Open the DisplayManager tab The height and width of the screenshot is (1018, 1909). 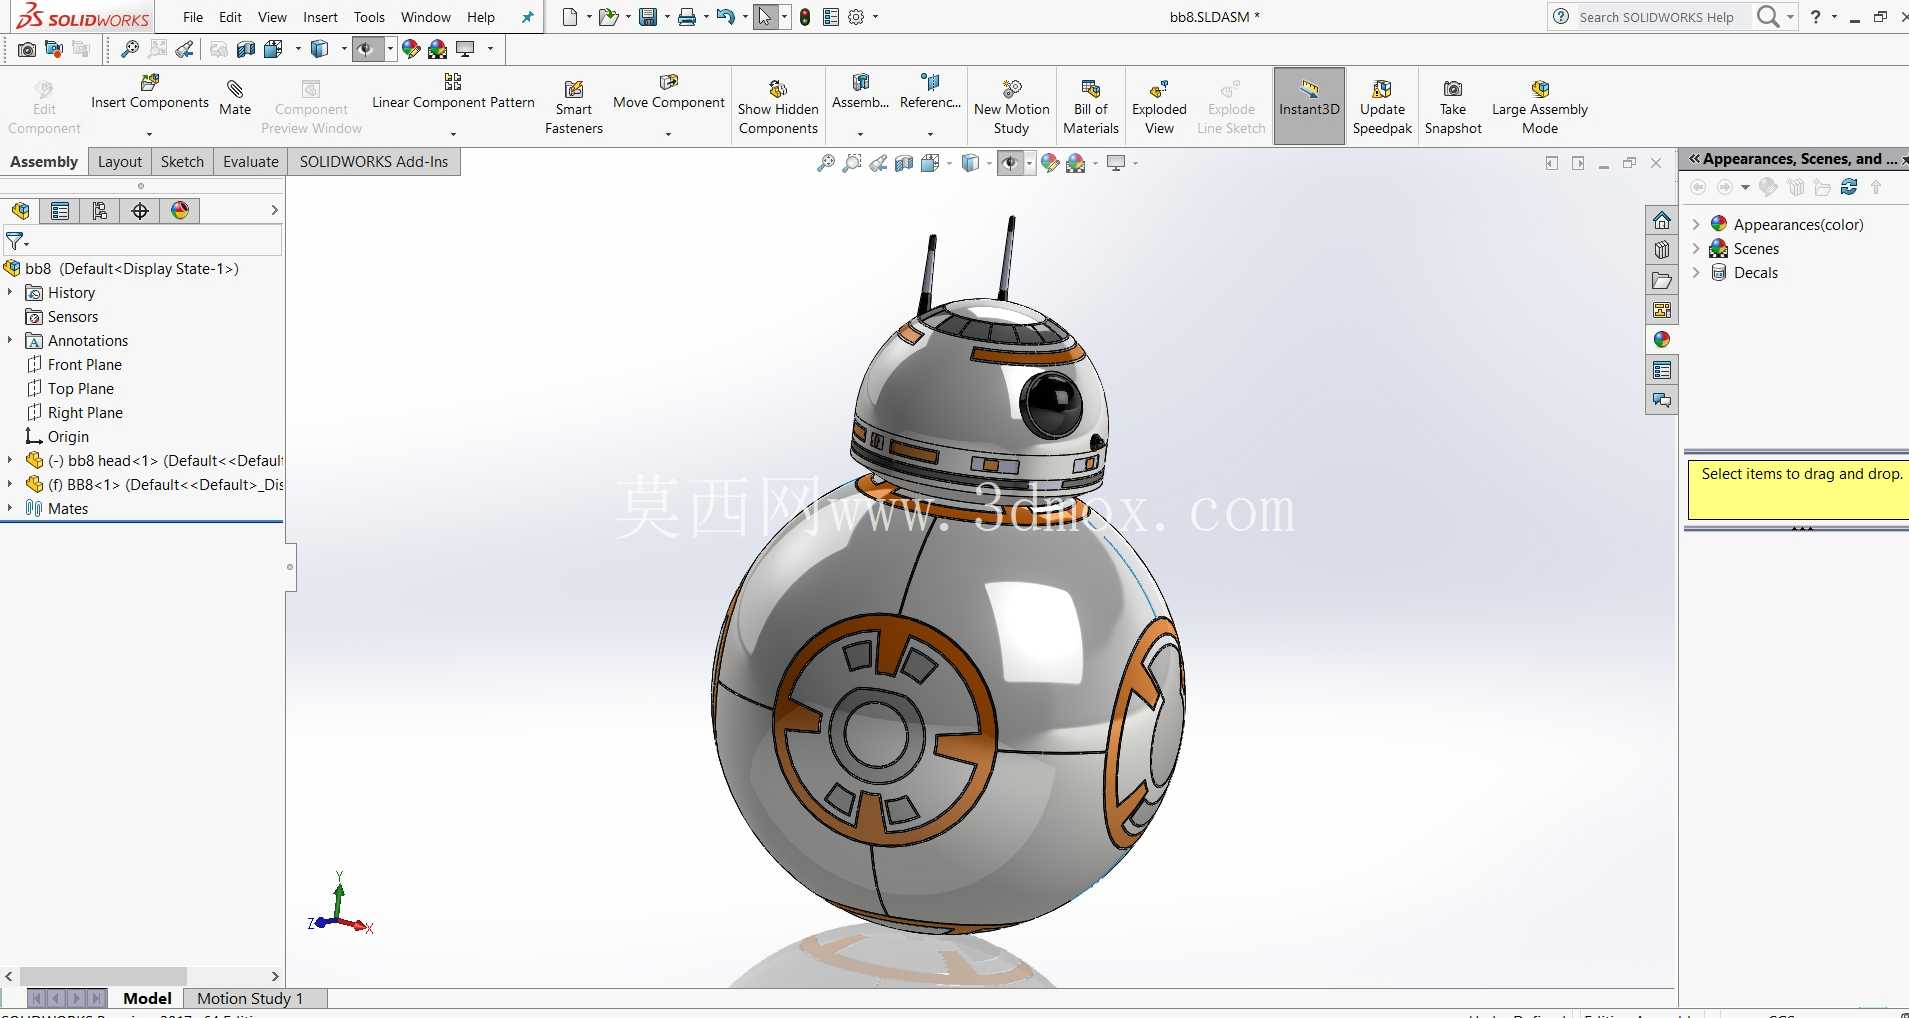click(x=180, y=211)
